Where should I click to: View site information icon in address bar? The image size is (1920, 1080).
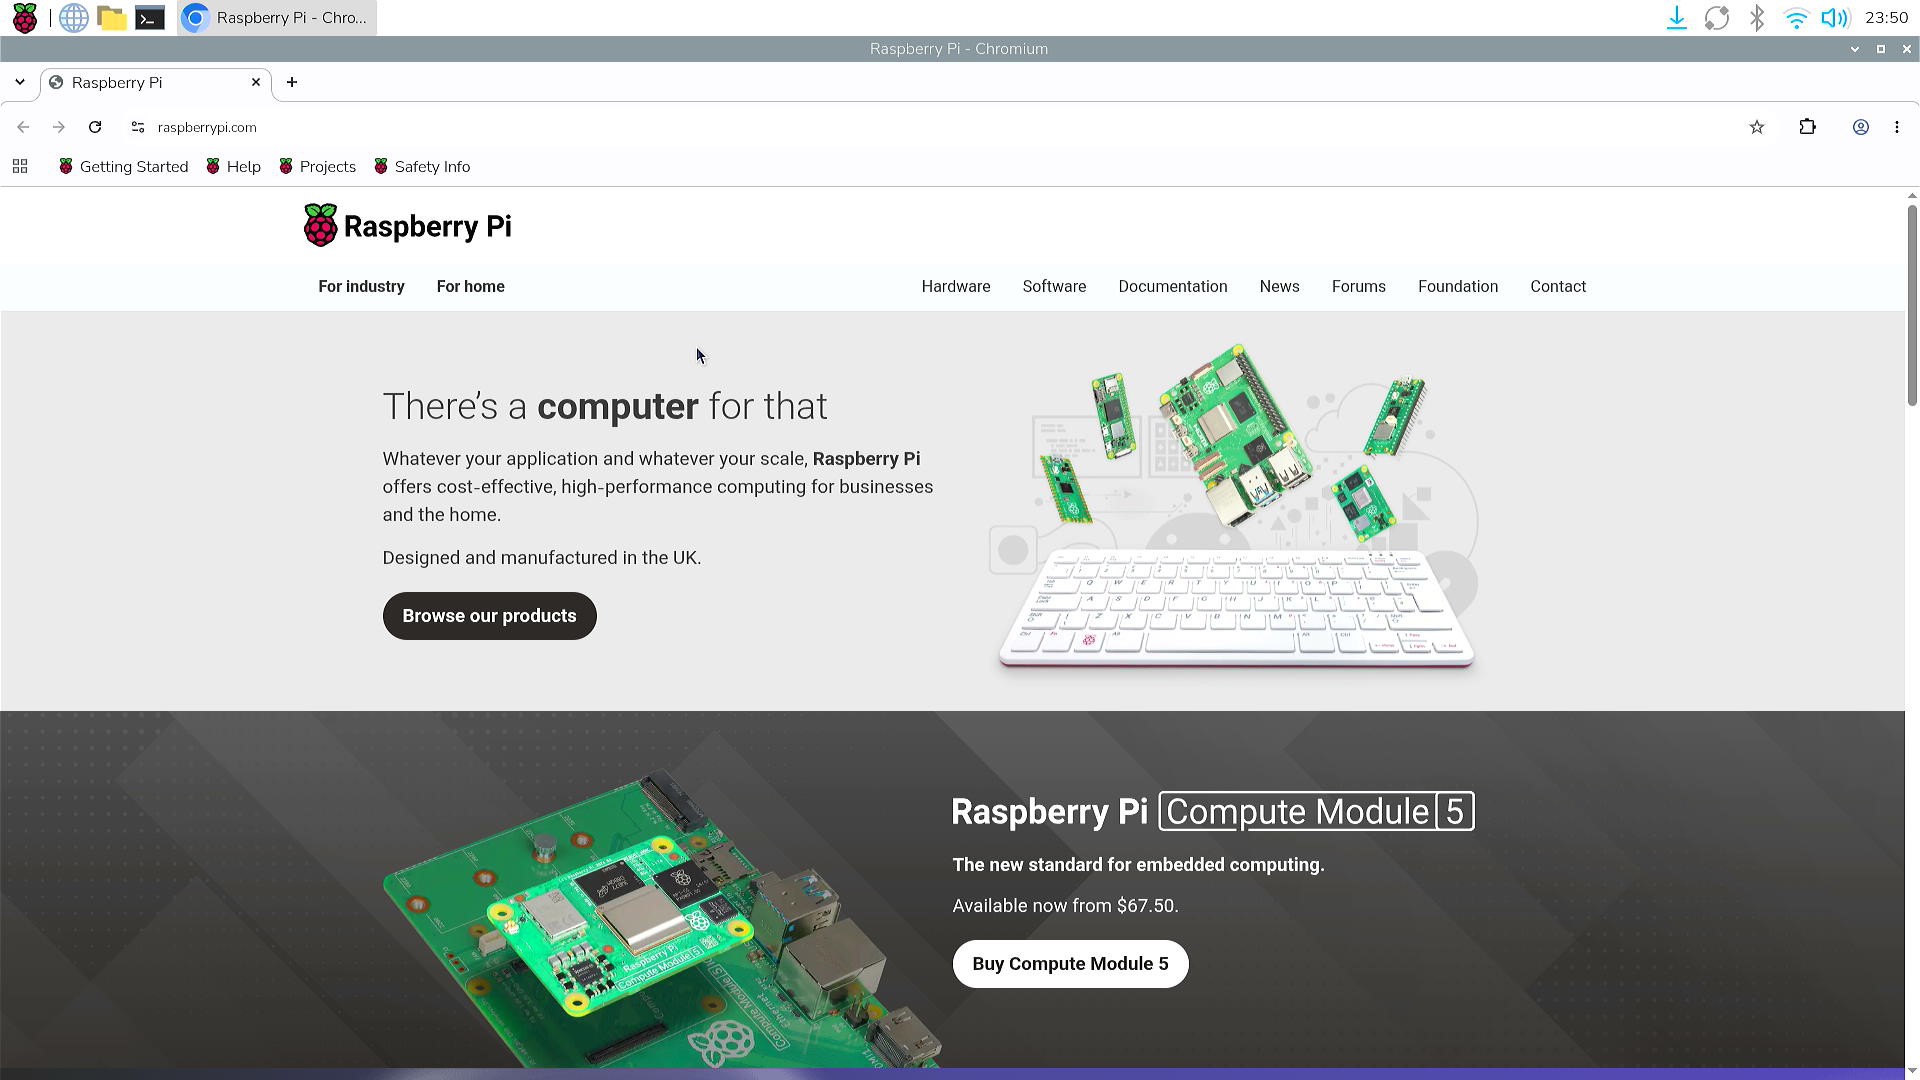click(138, 127)
